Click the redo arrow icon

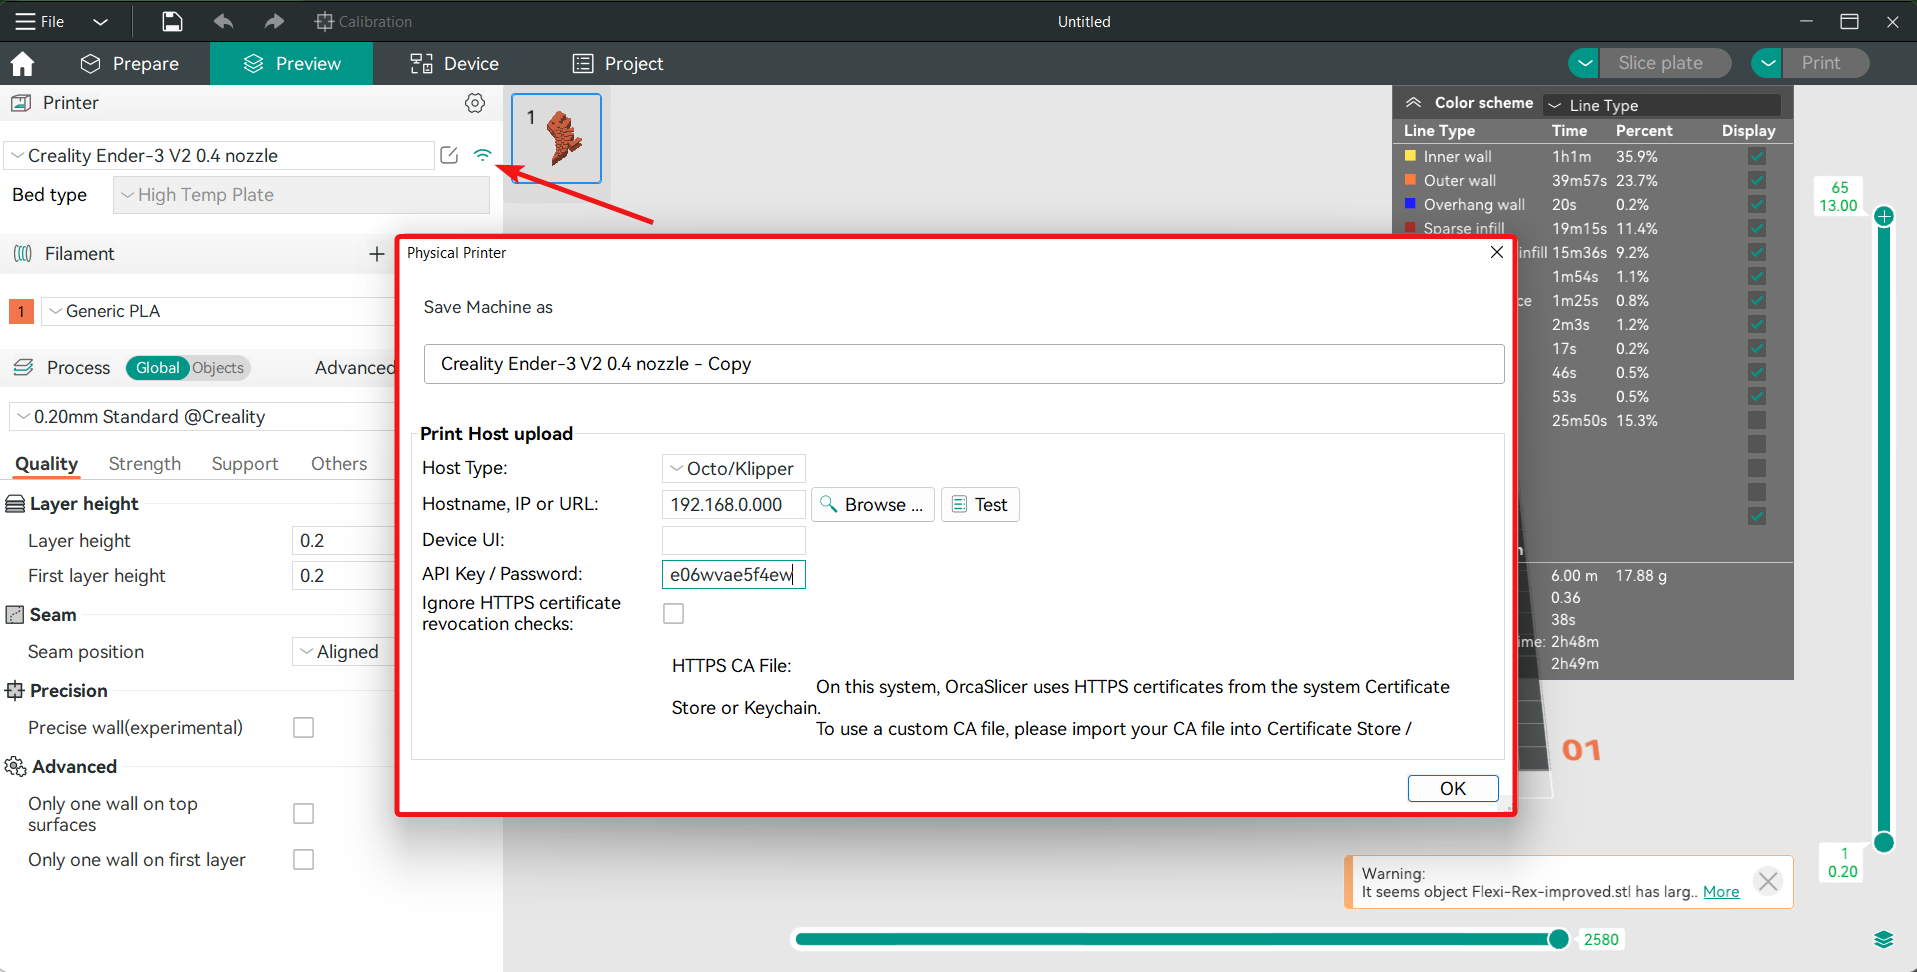274,21
